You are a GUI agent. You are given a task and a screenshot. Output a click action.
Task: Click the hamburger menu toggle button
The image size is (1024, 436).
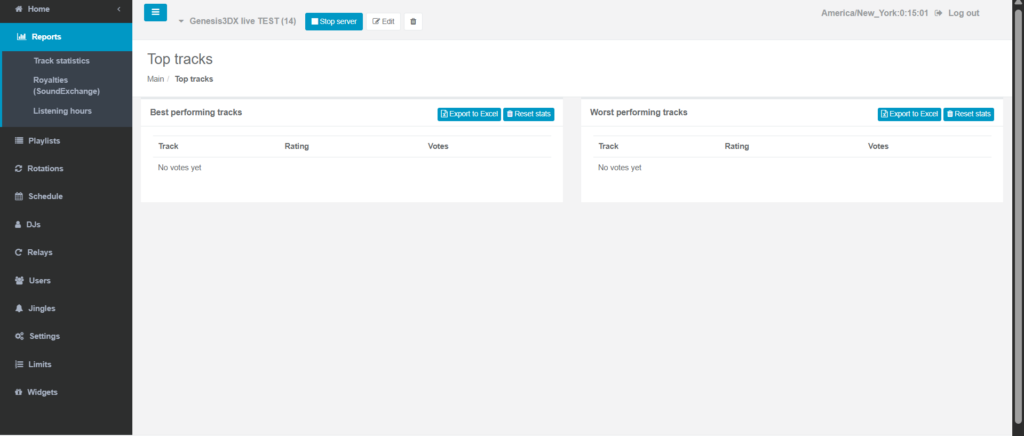(155, 13)
